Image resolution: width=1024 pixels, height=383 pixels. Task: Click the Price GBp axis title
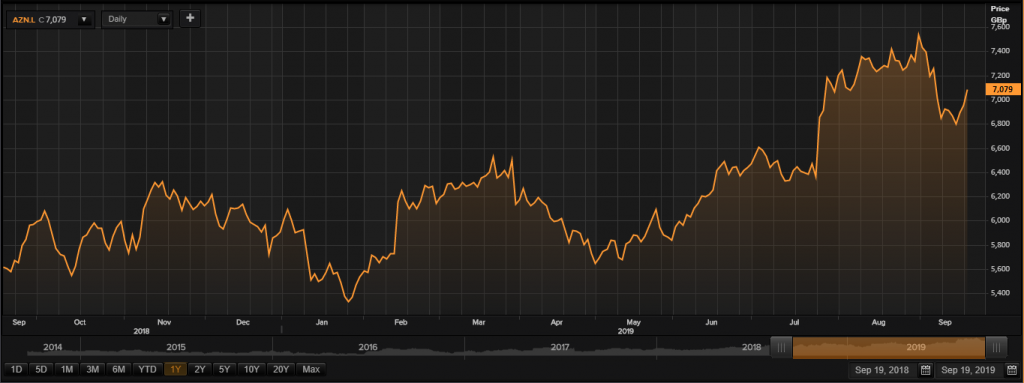pos(1000,14)
